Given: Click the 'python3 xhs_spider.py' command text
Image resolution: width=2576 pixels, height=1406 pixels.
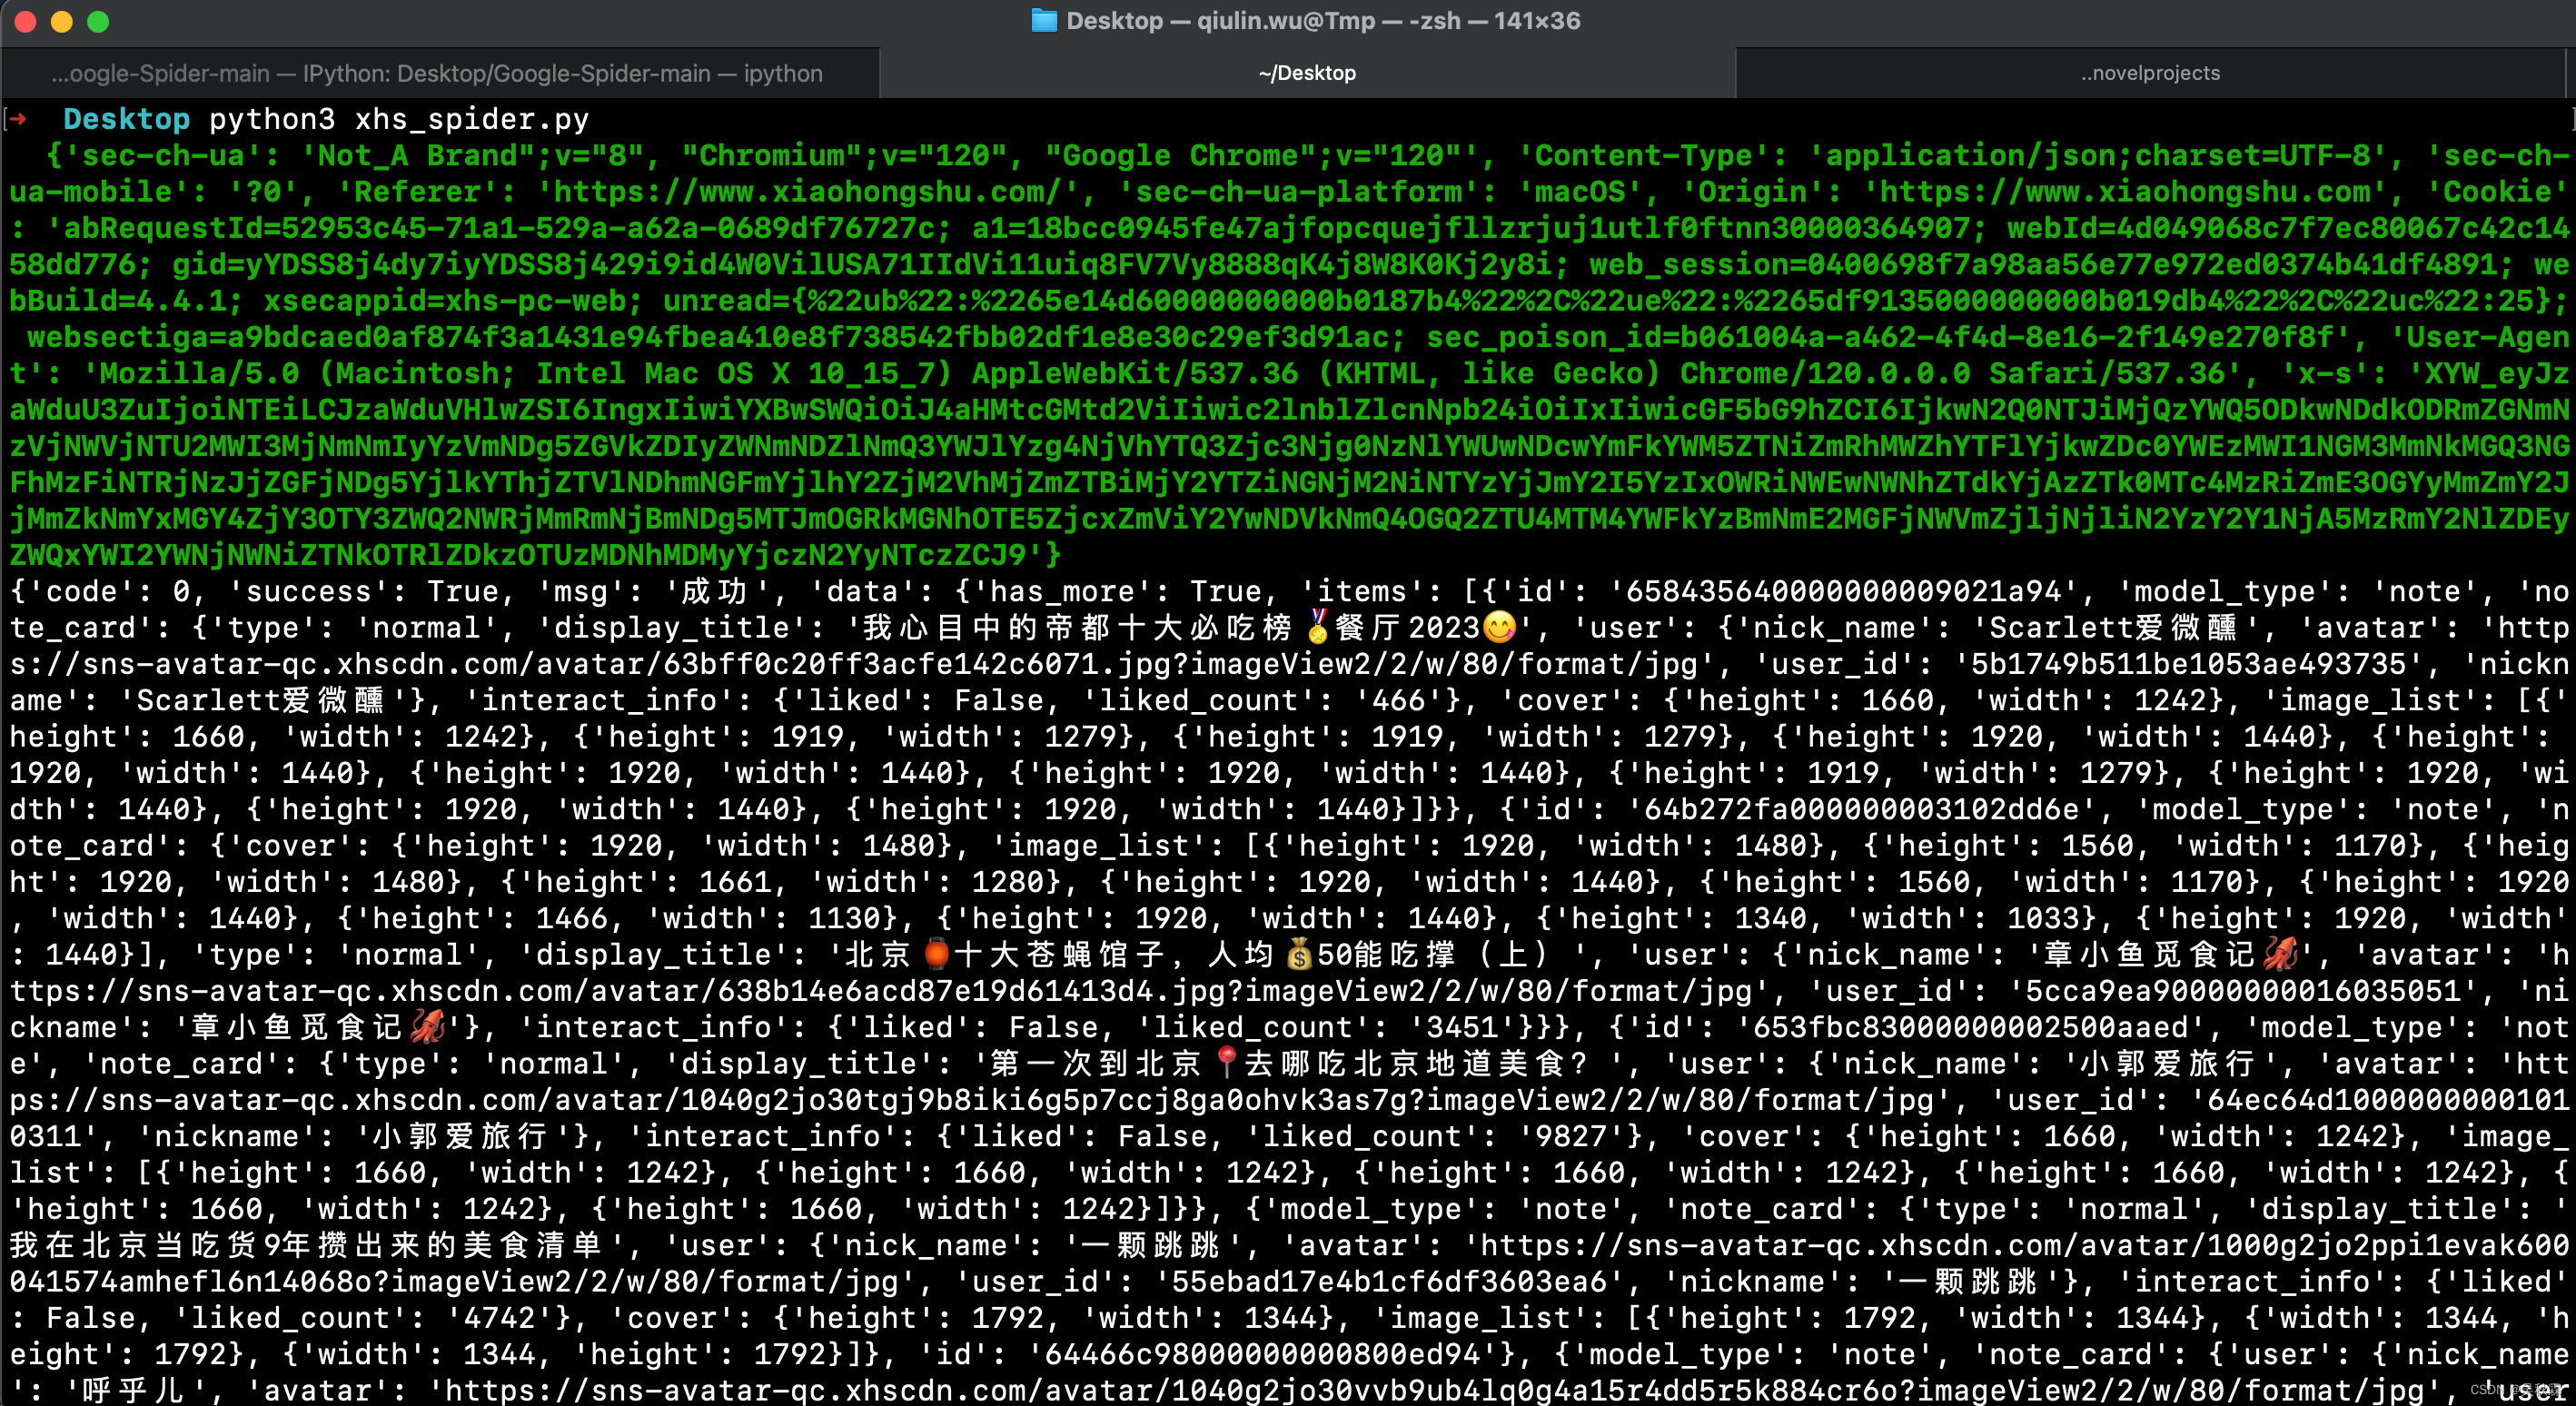Looking at the screenshot, I should tap(399, 119).
